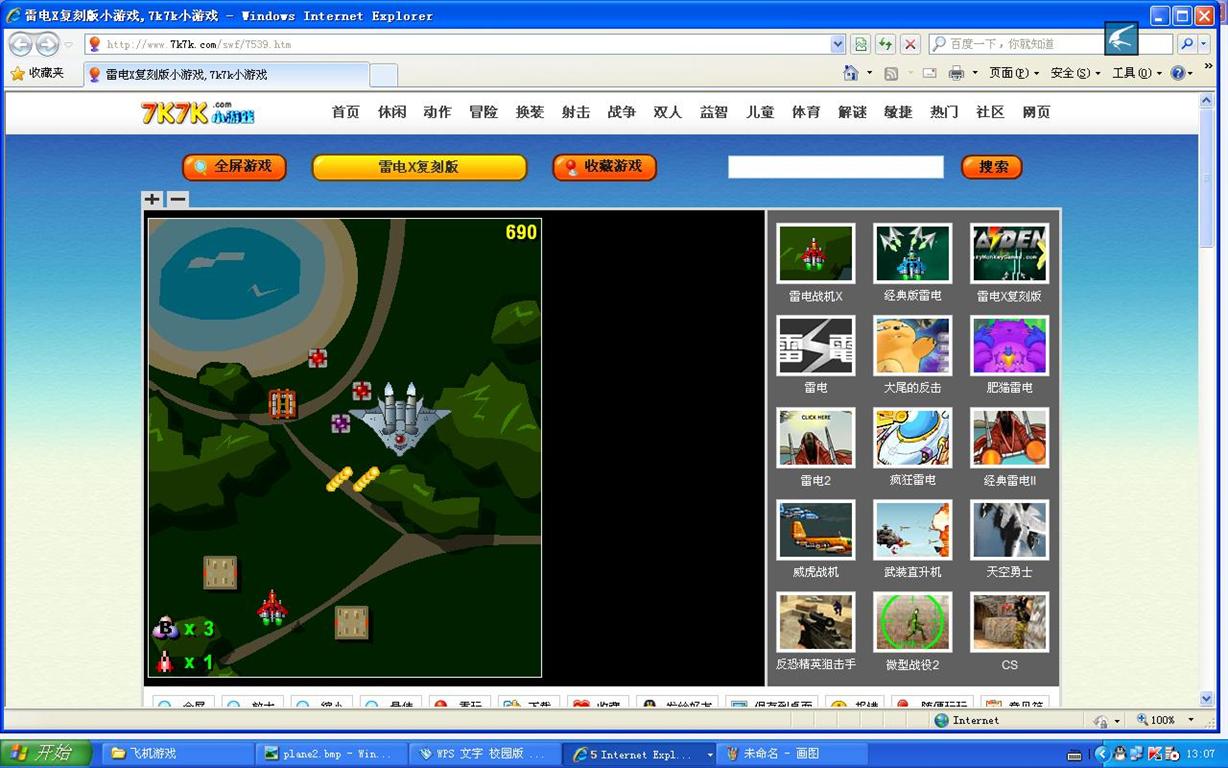
Task: Click the 全屏游戏 fullscreen button
Action: (234, 167)
